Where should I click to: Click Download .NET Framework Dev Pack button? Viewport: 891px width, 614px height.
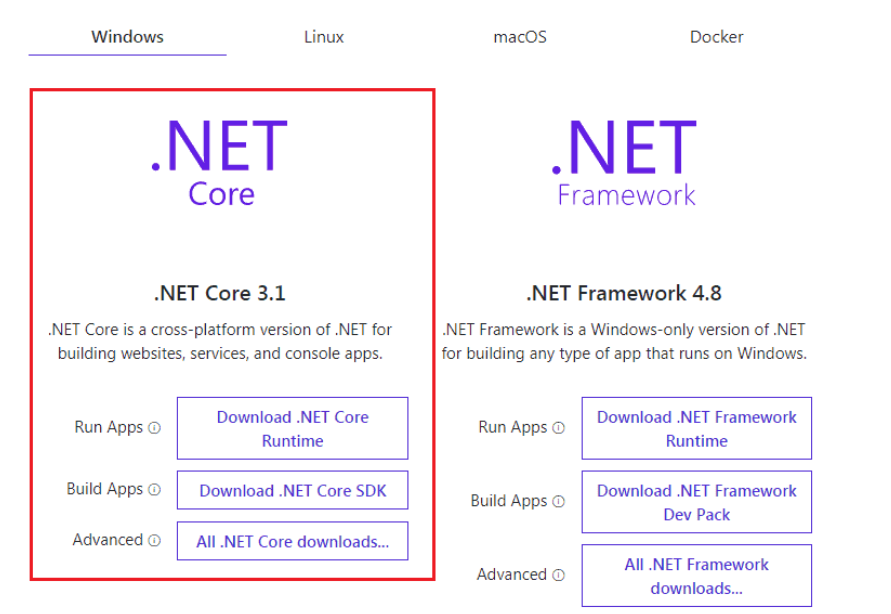(697, 502)
